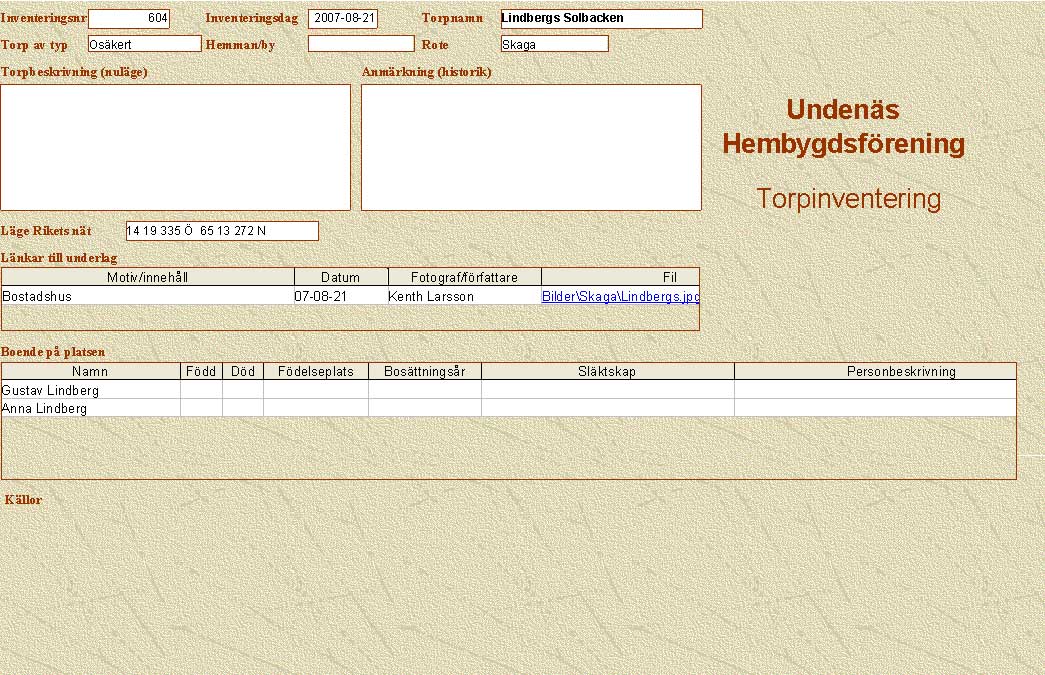Click the Datum column header
1045x675 pixels.
[x=340, y=277]
